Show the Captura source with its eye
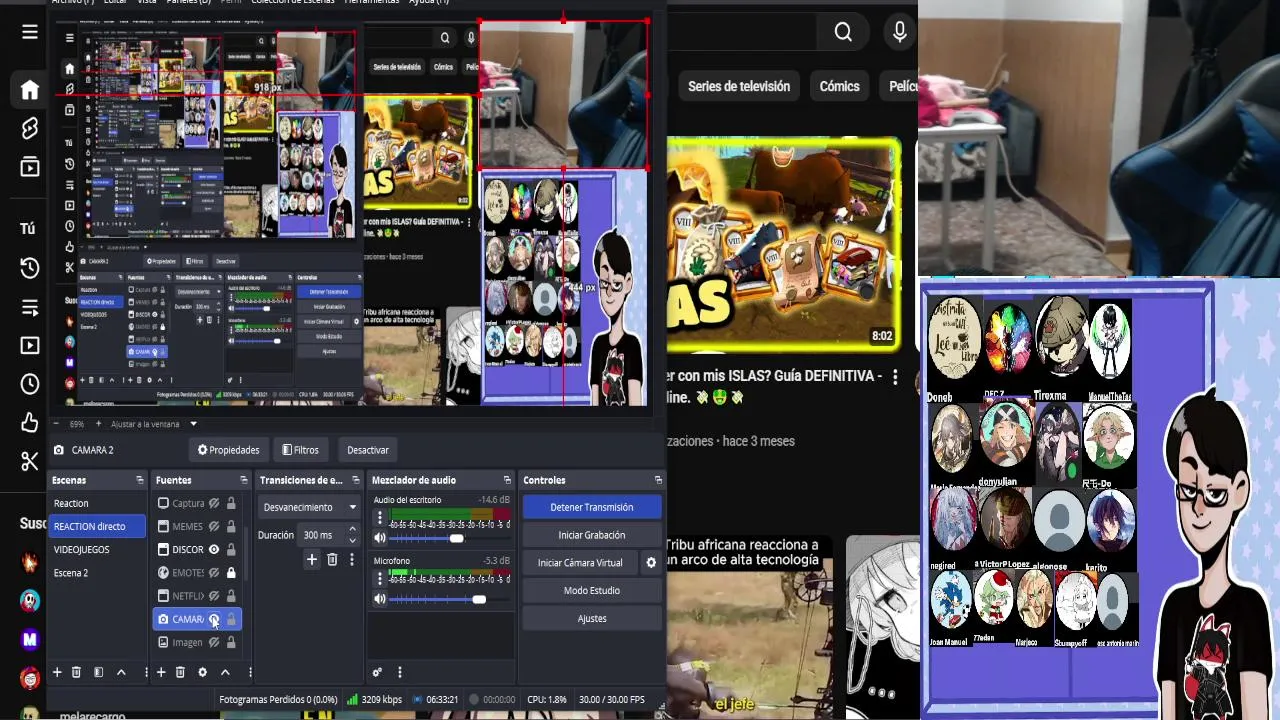This screenshot has height=720, width=1280. click(214, 503)
